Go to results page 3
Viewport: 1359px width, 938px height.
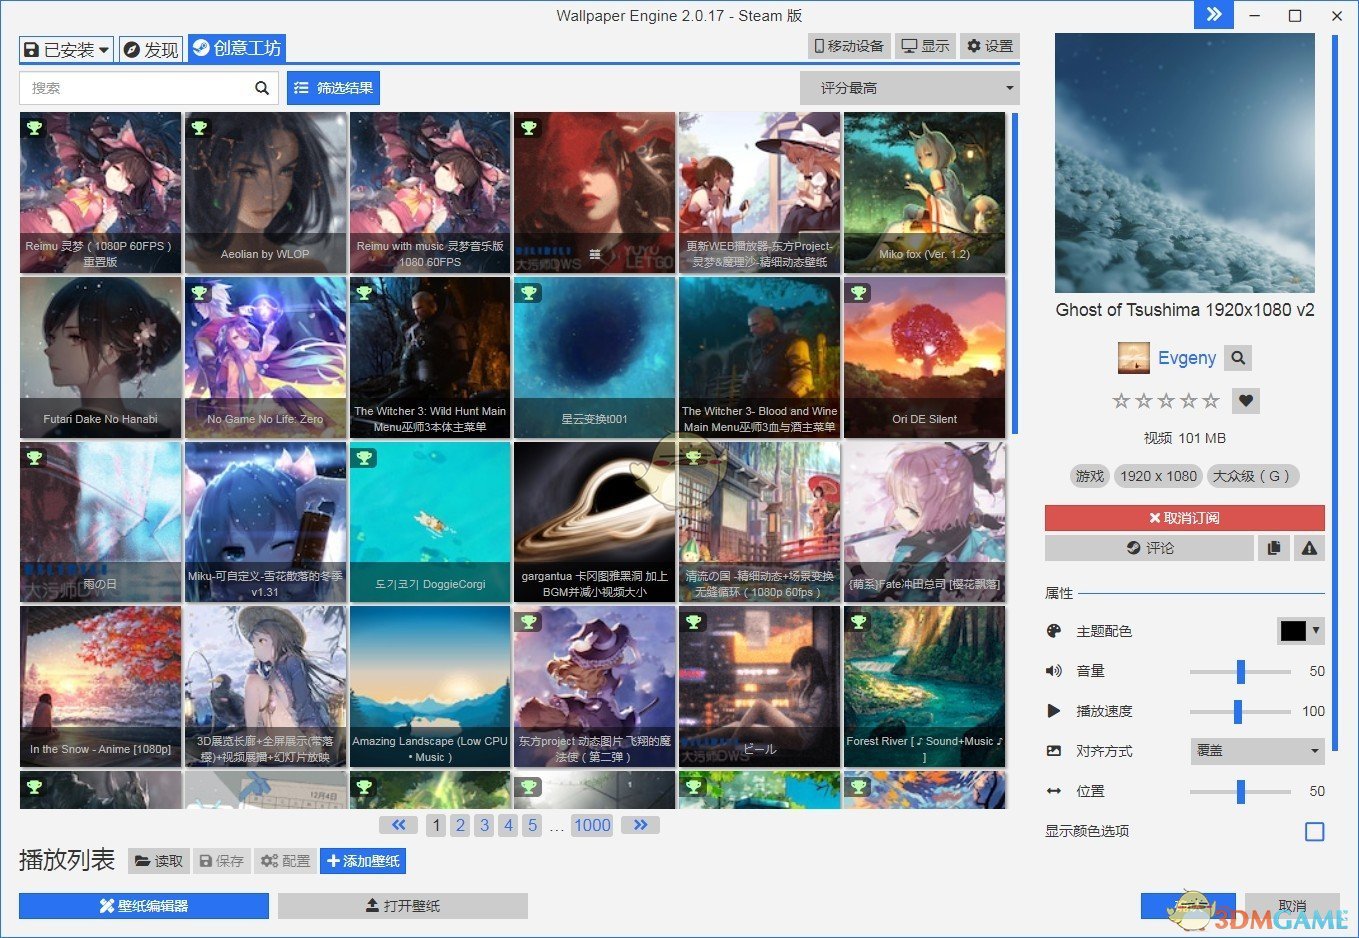(484, 825)
